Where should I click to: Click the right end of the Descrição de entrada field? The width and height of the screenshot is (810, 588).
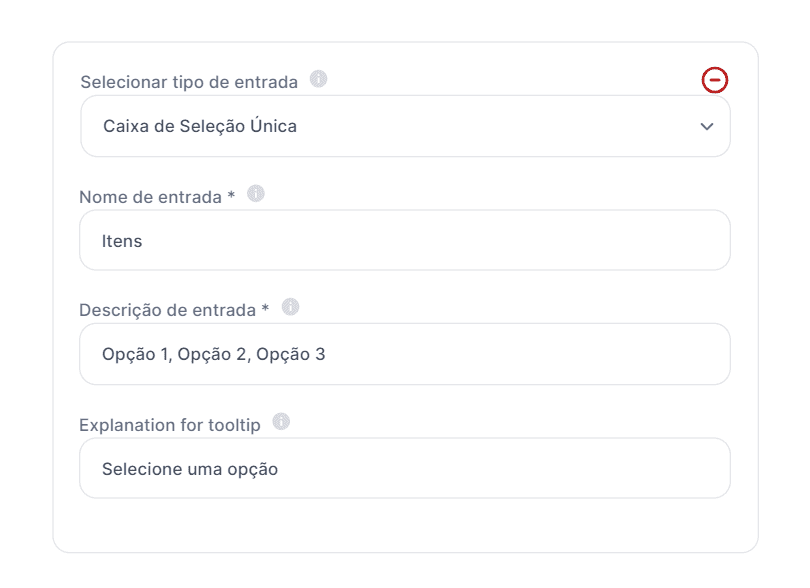(700, 354)
